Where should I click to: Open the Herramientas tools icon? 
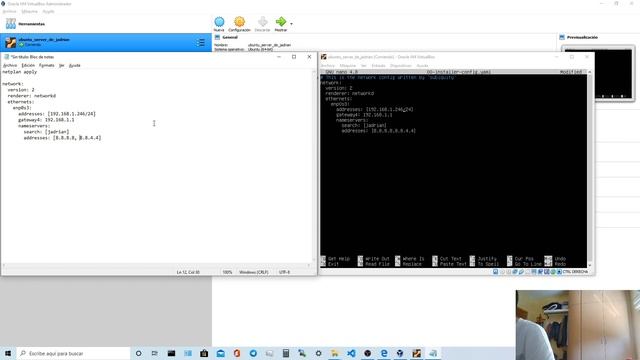(11, 24)
